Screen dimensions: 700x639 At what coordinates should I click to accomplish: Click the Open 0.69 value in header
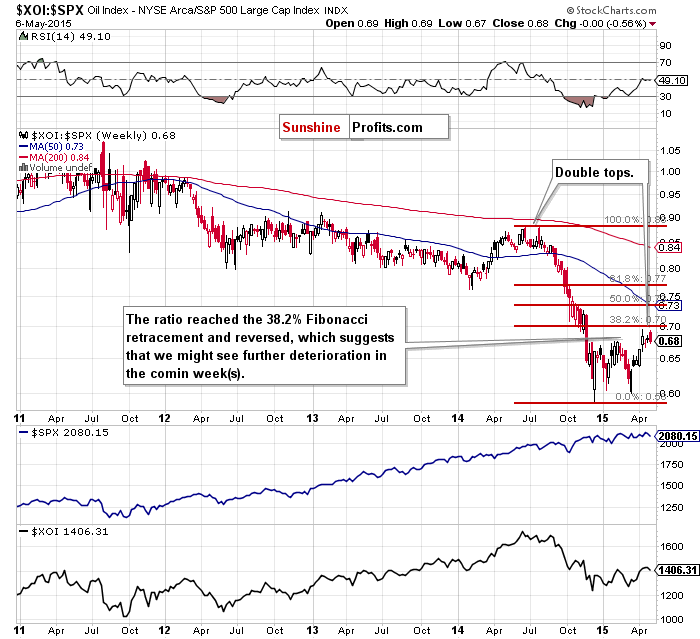click(x=352, y=24)
